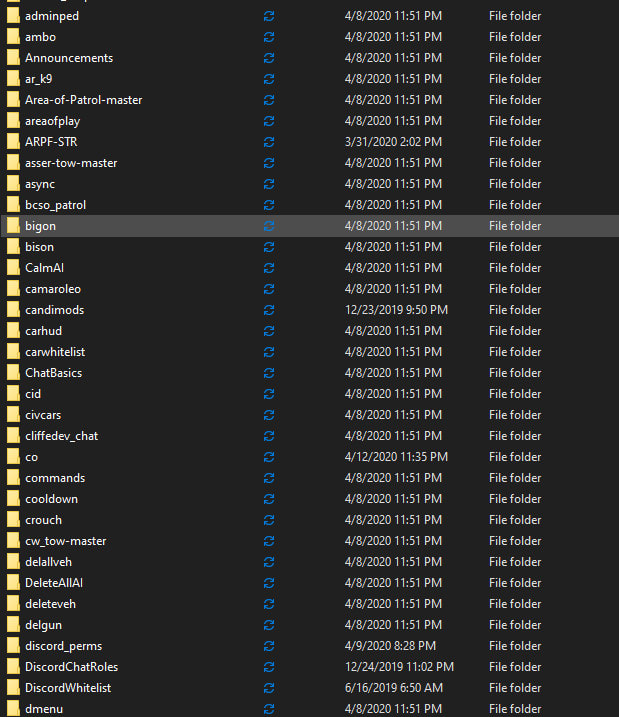Click the sync status icon for deleteveh

[x=269, y=605]
